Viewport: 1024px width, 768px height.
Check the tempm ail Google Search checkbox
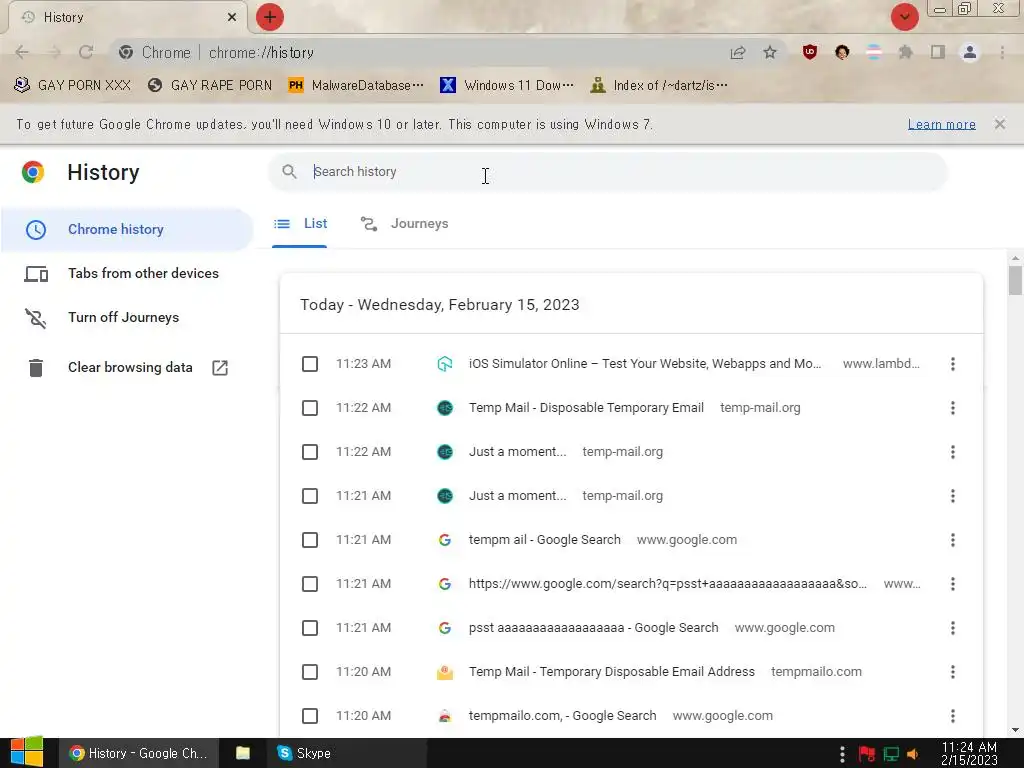[x=310, y=540]
